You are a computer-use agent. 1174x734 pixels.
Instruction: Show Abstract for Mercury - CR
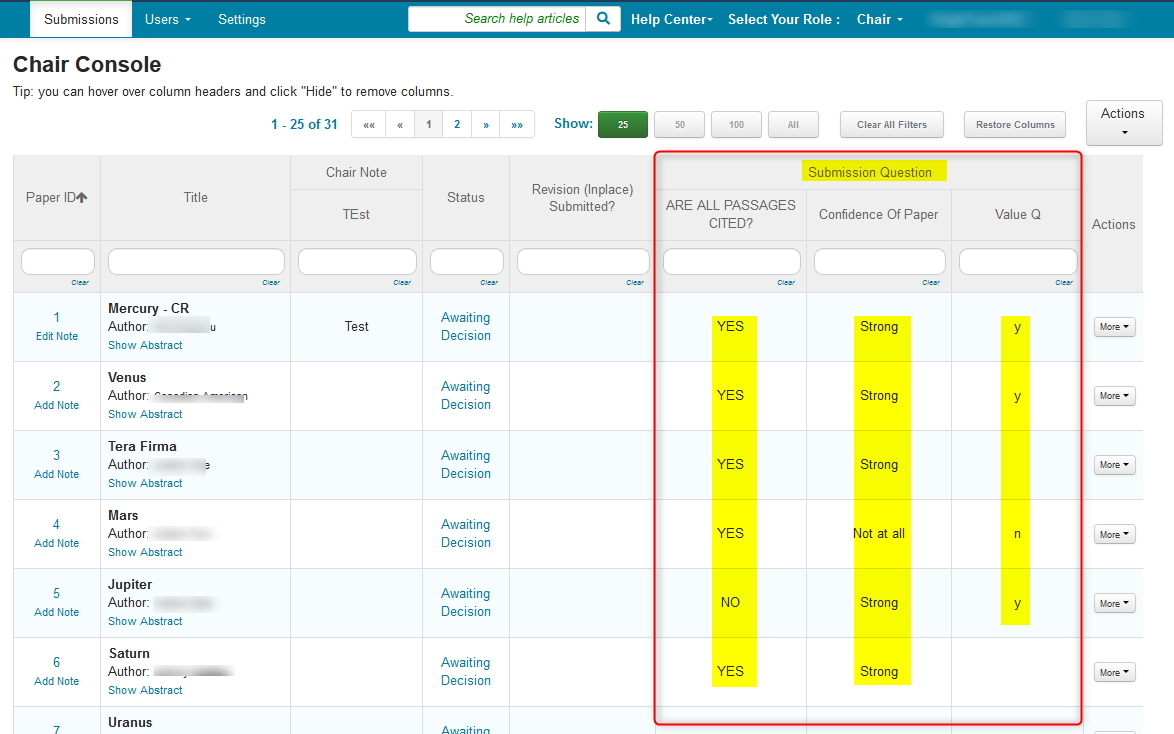(x=145, y=345)
